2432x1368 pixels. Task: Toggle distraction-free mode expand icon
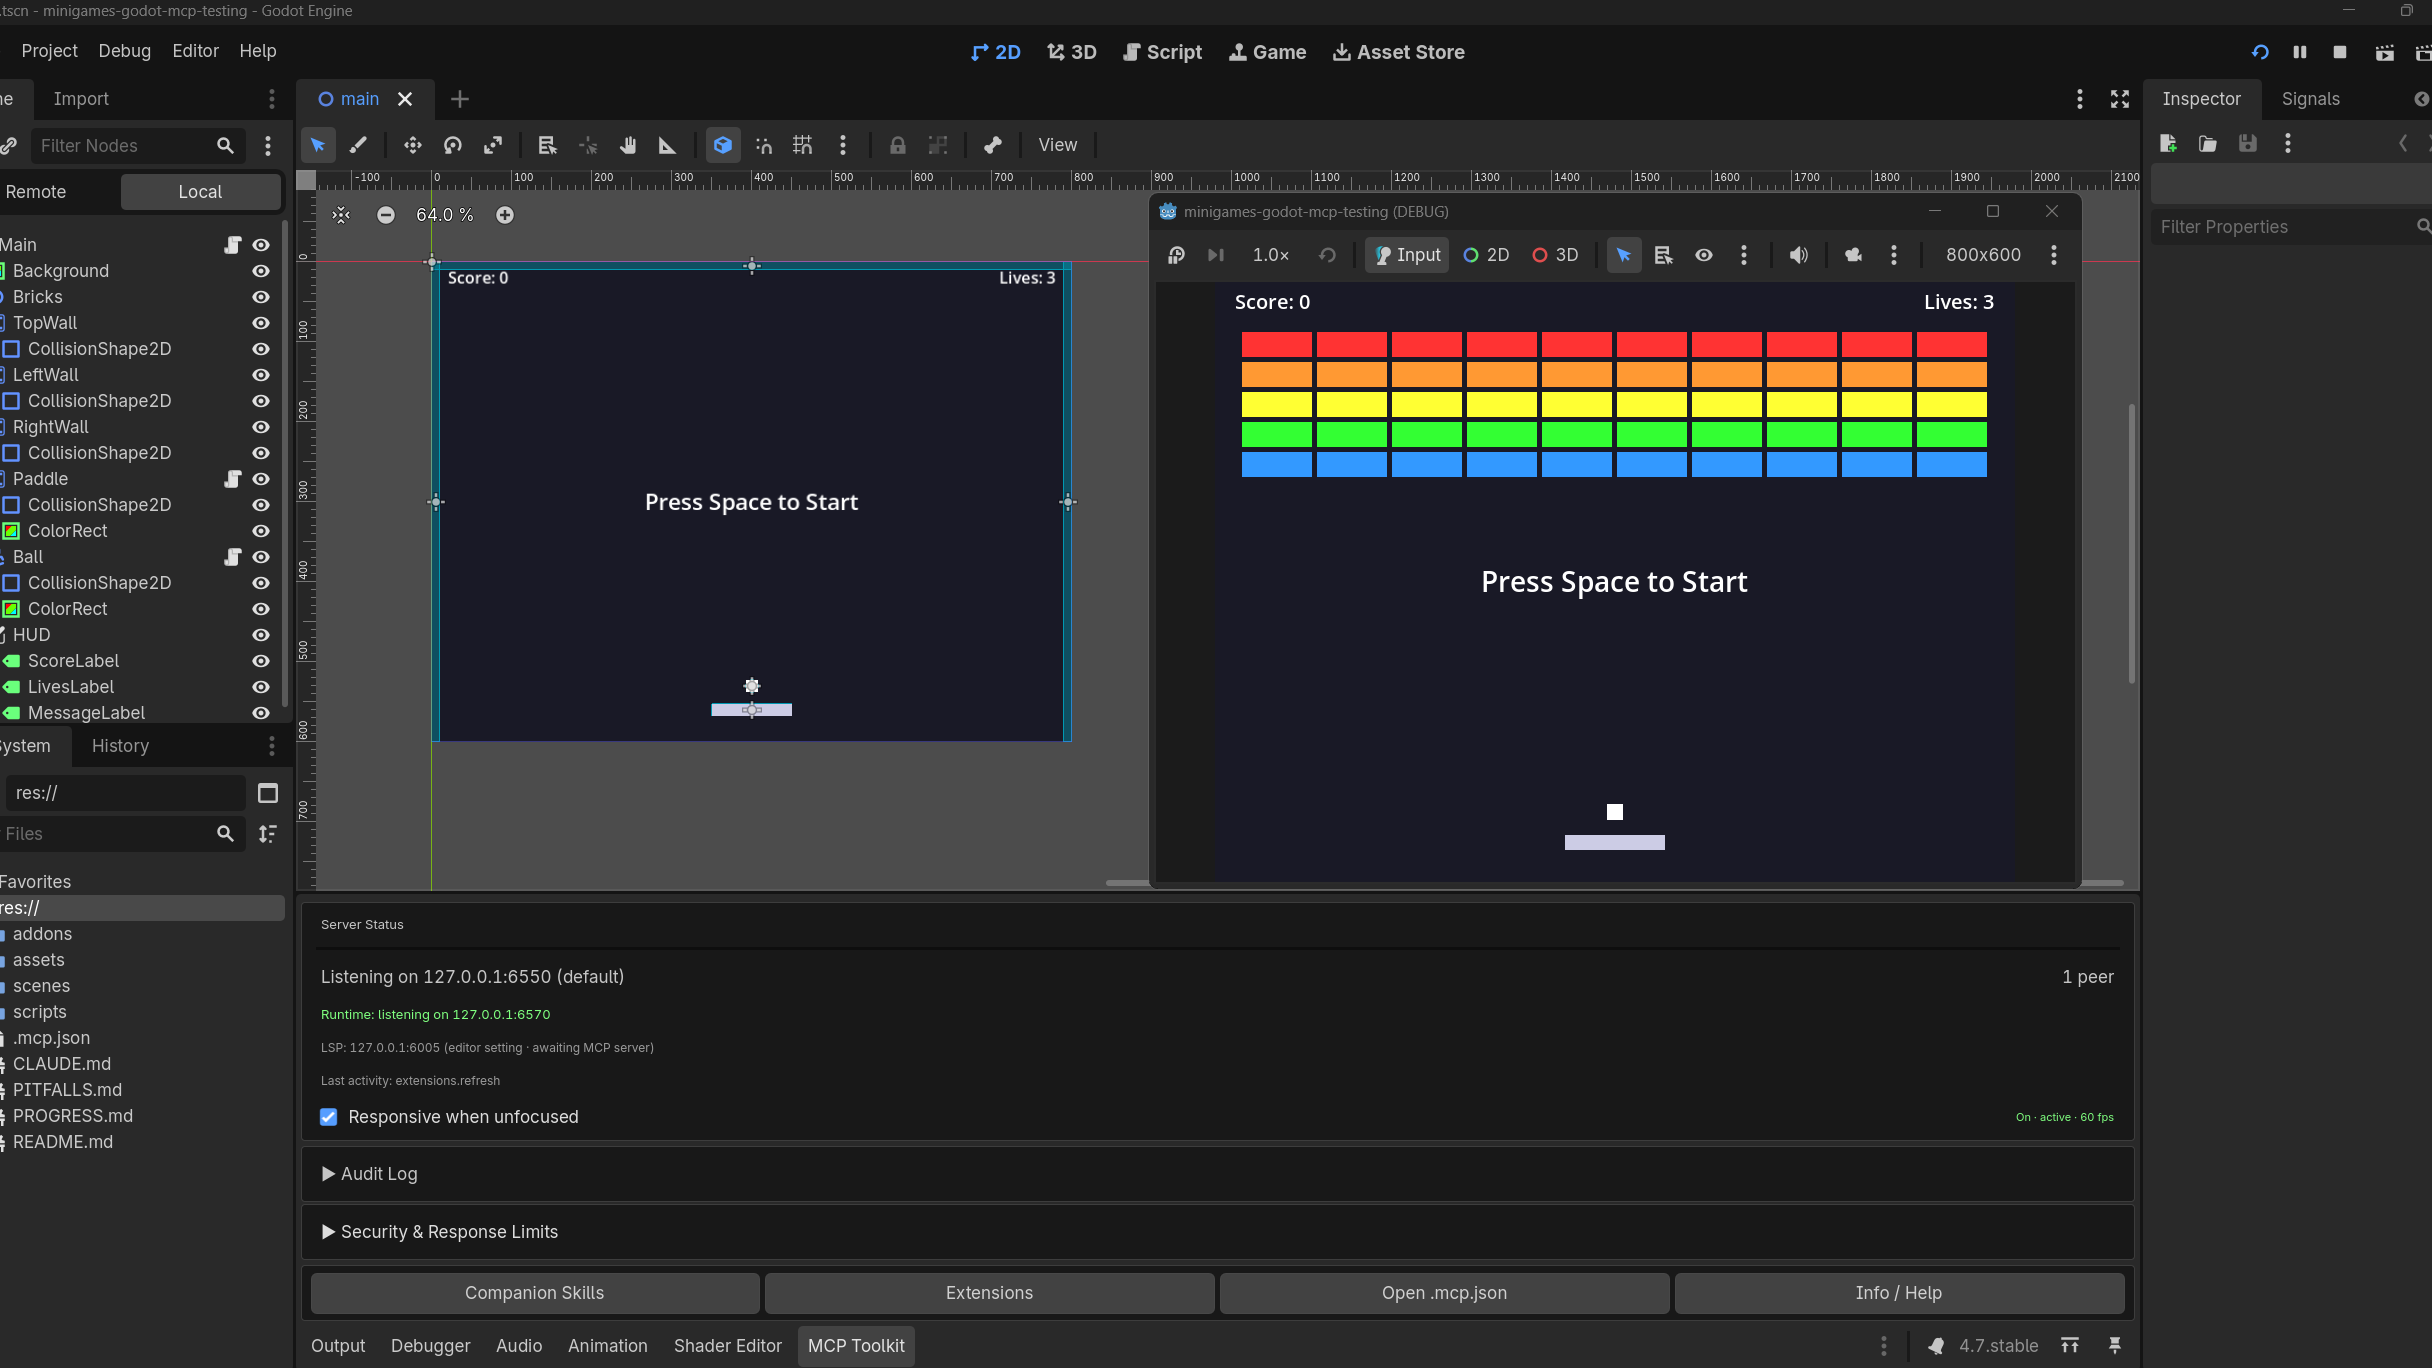2120,99
